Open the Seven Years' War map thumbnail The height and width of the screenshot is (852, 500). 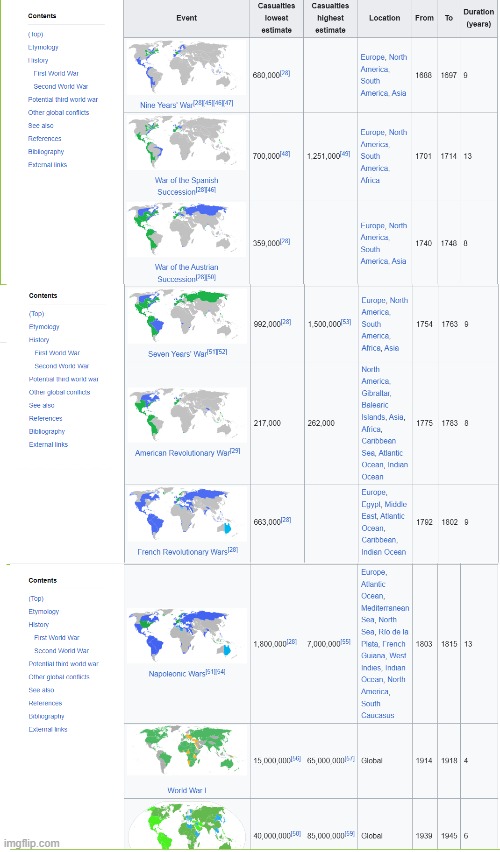pos(186,317)
